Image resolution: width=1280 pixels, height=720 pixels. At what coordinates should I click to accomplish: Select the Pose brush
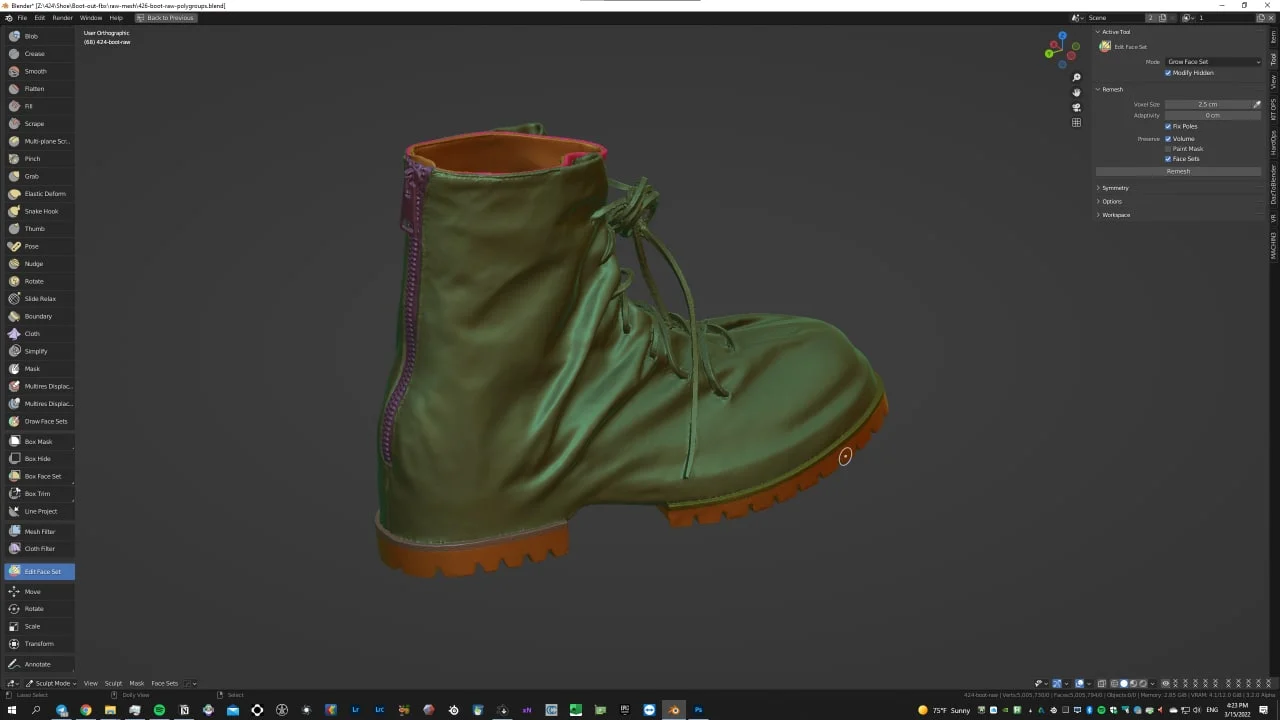pos(39,246)
